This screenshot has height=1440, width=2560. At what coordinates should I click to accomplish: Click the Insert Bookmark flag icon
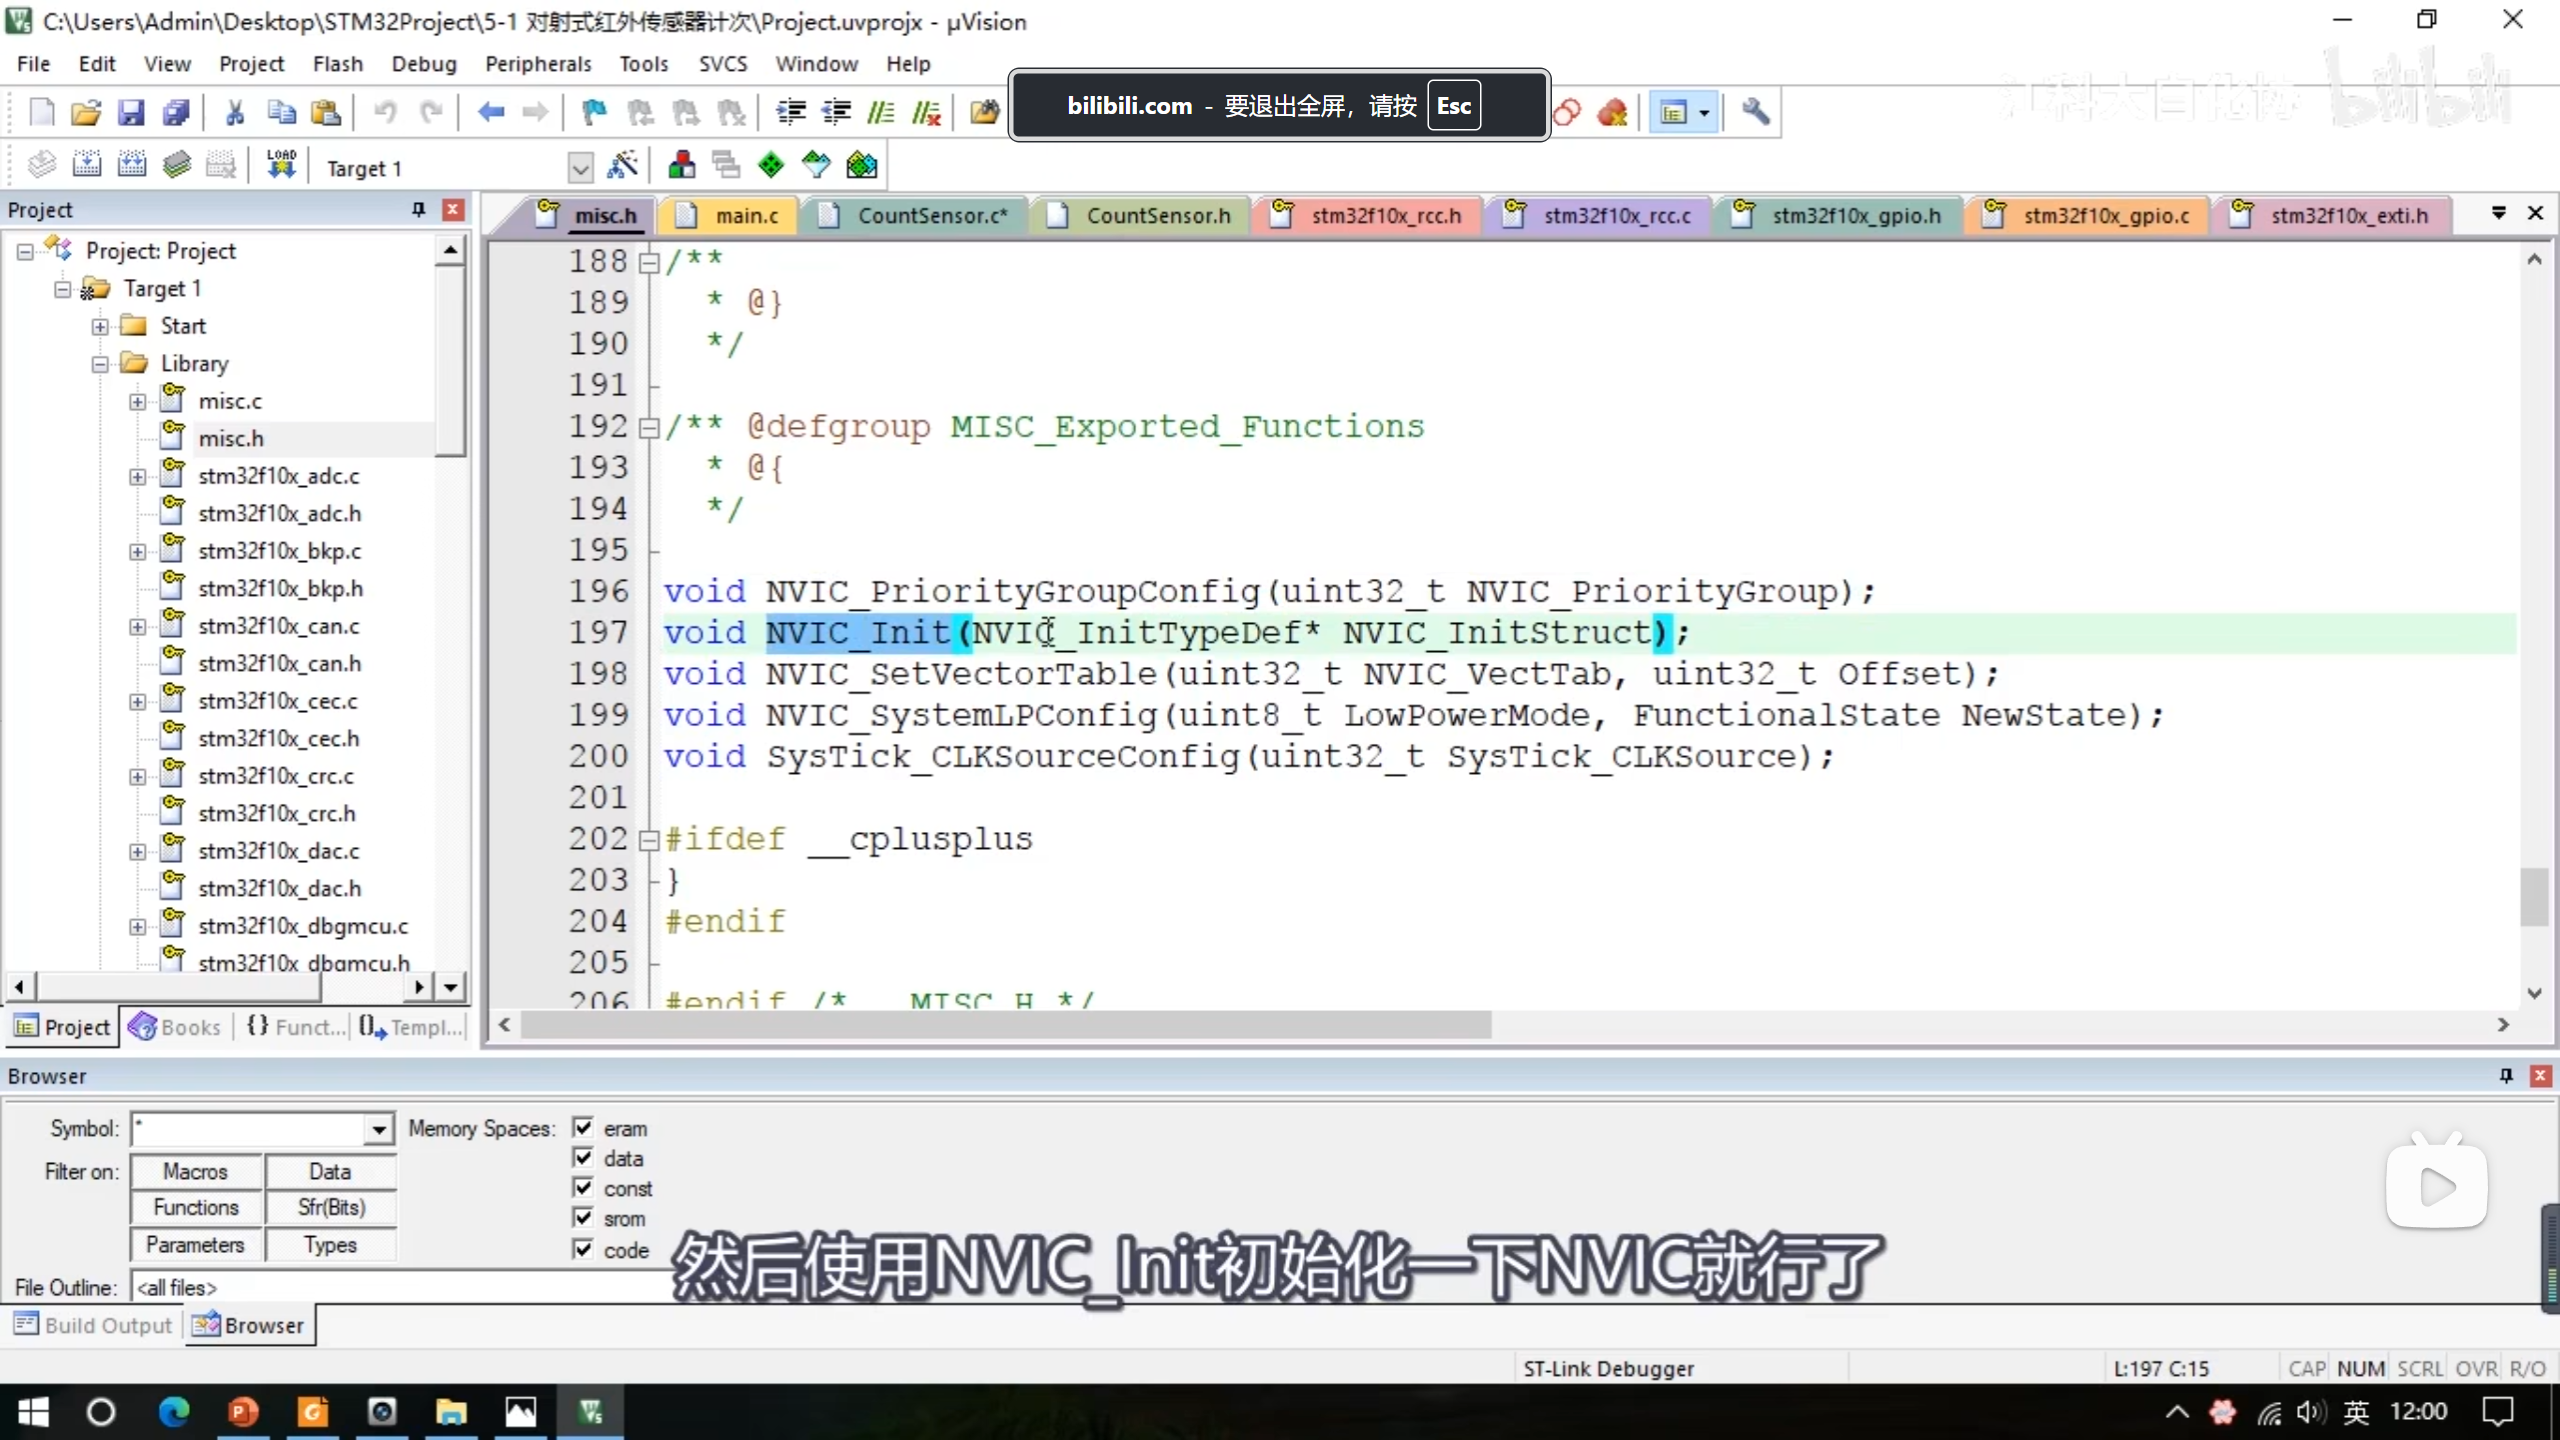pos(594,112)
